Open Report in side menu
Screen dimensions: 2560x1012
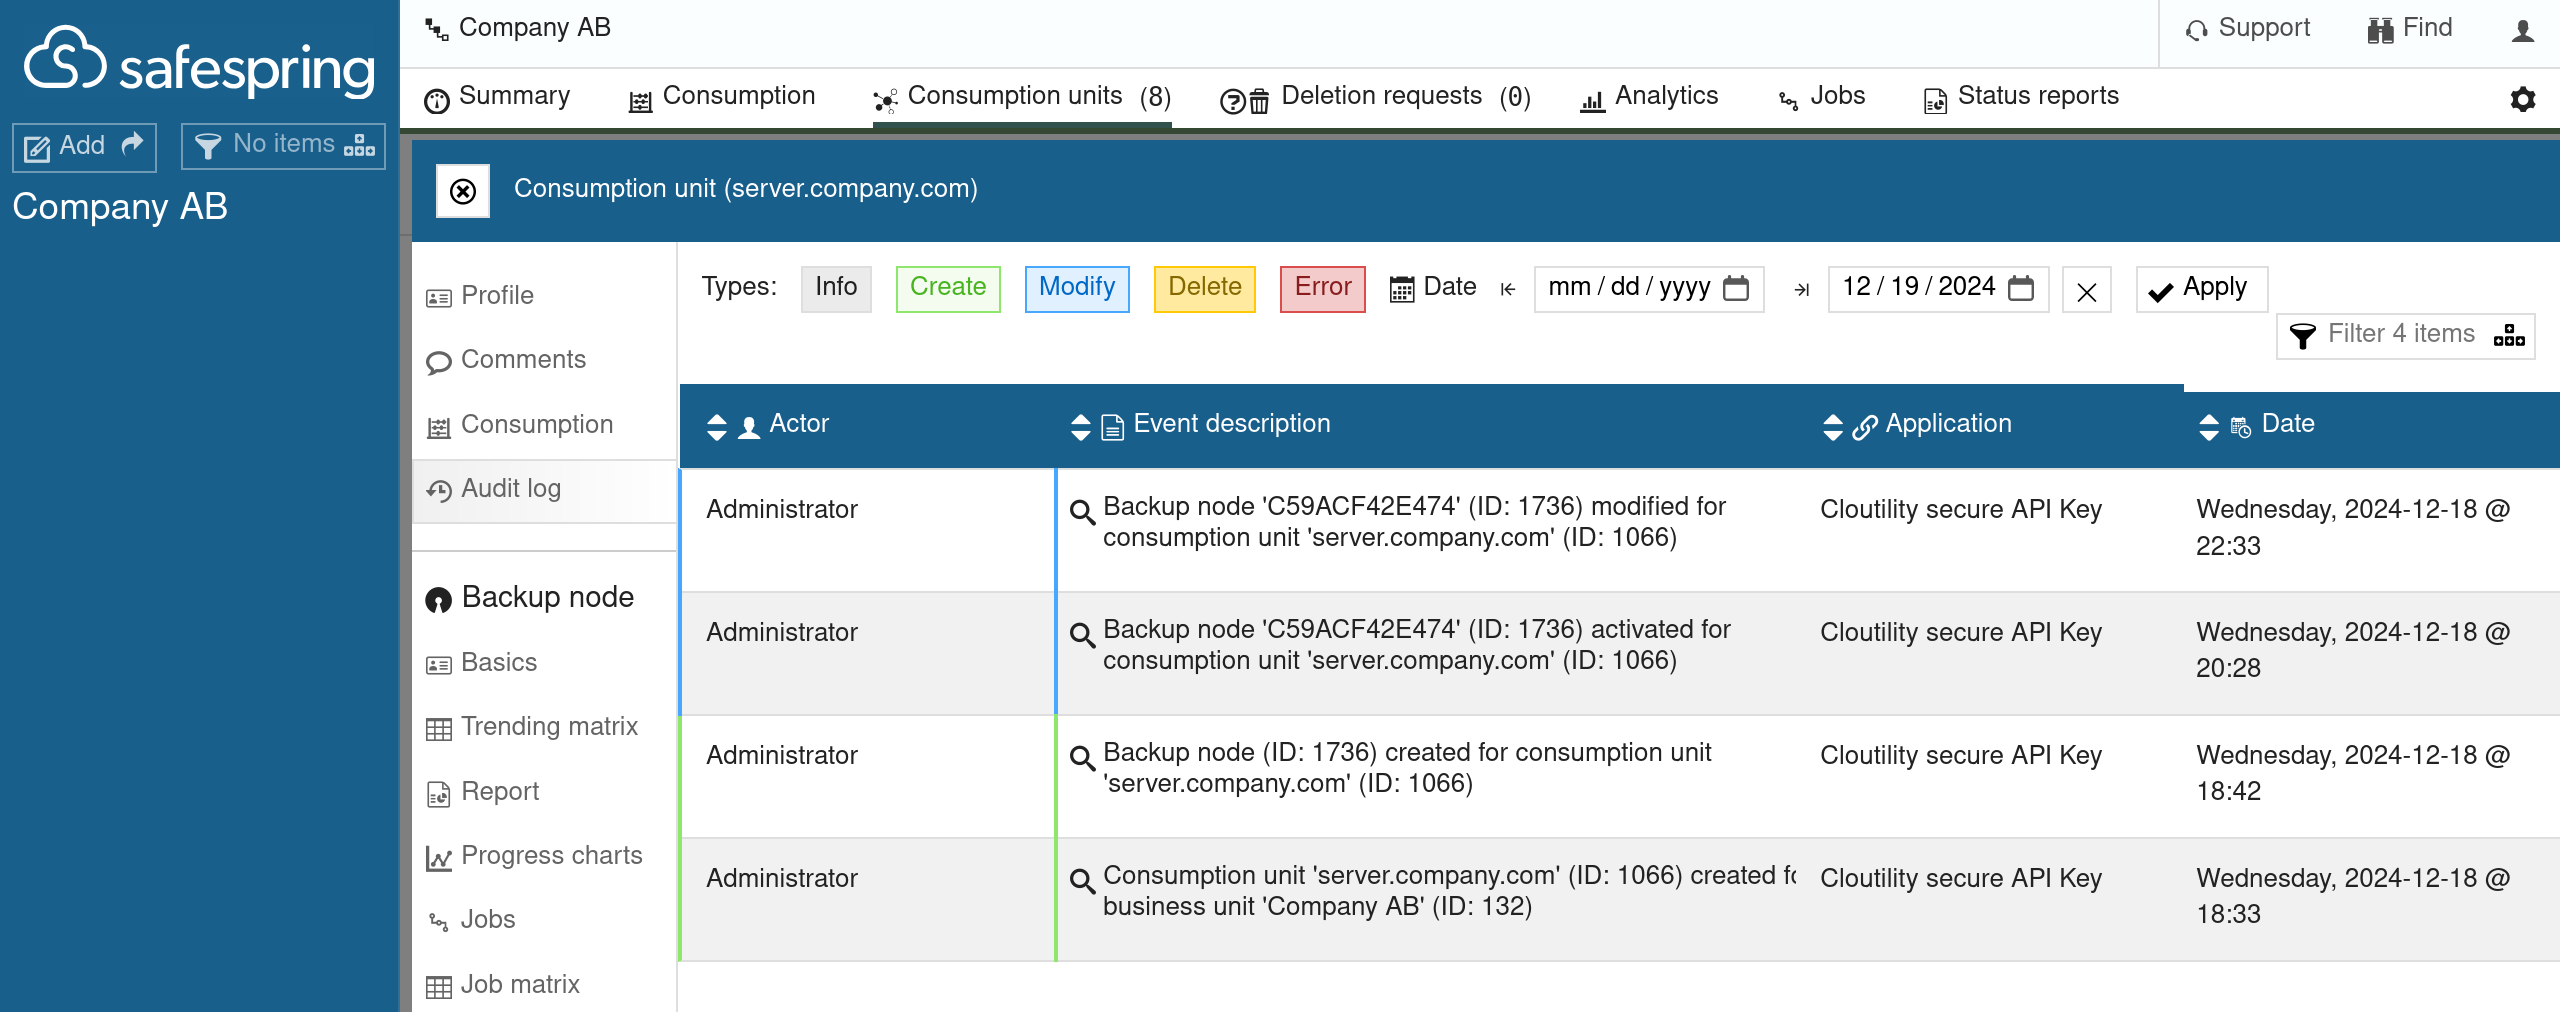tap(482, 792)
